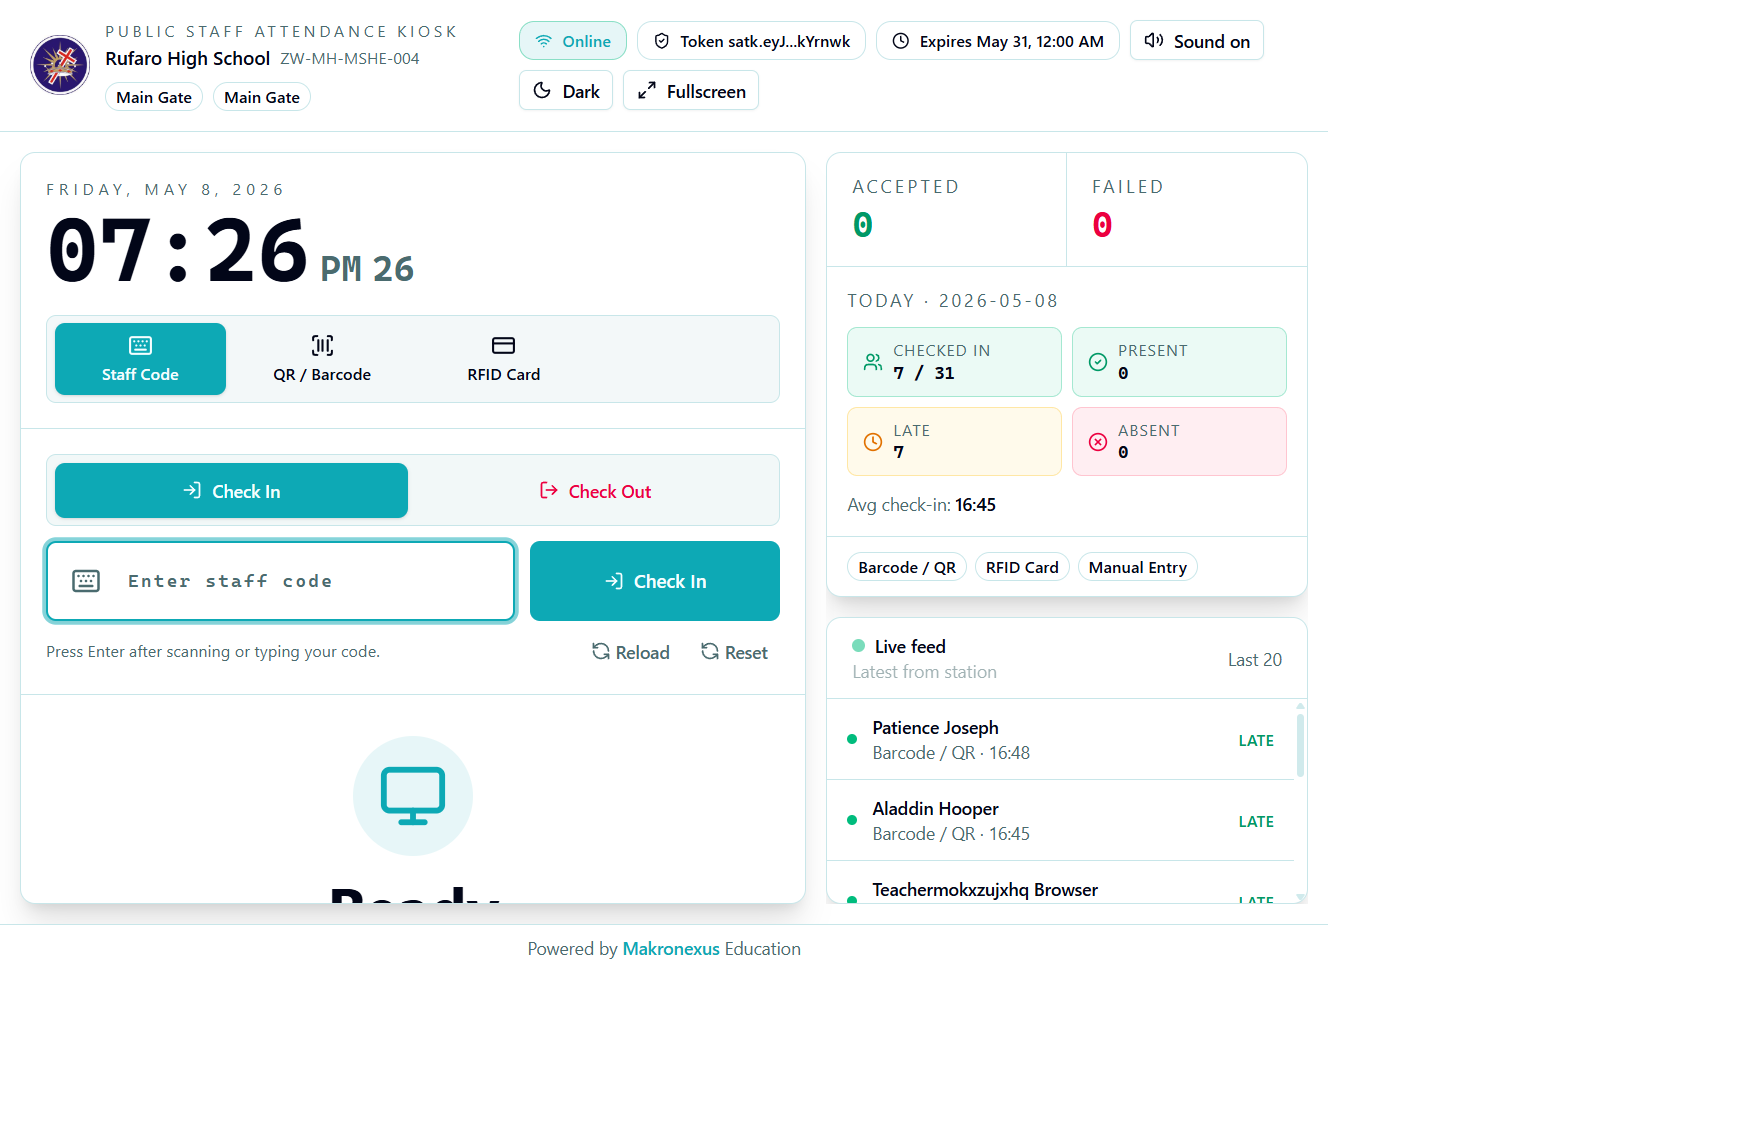Viewport: 1750px width, 1125px height.
Task: Select the QR / Barcode scanner icon
Action: point(322,346)
